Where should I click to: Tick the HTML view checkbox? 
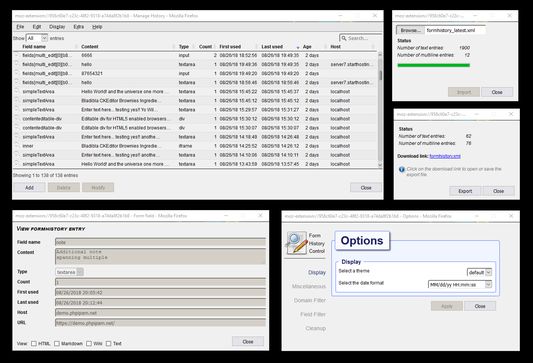coord(34,344)
